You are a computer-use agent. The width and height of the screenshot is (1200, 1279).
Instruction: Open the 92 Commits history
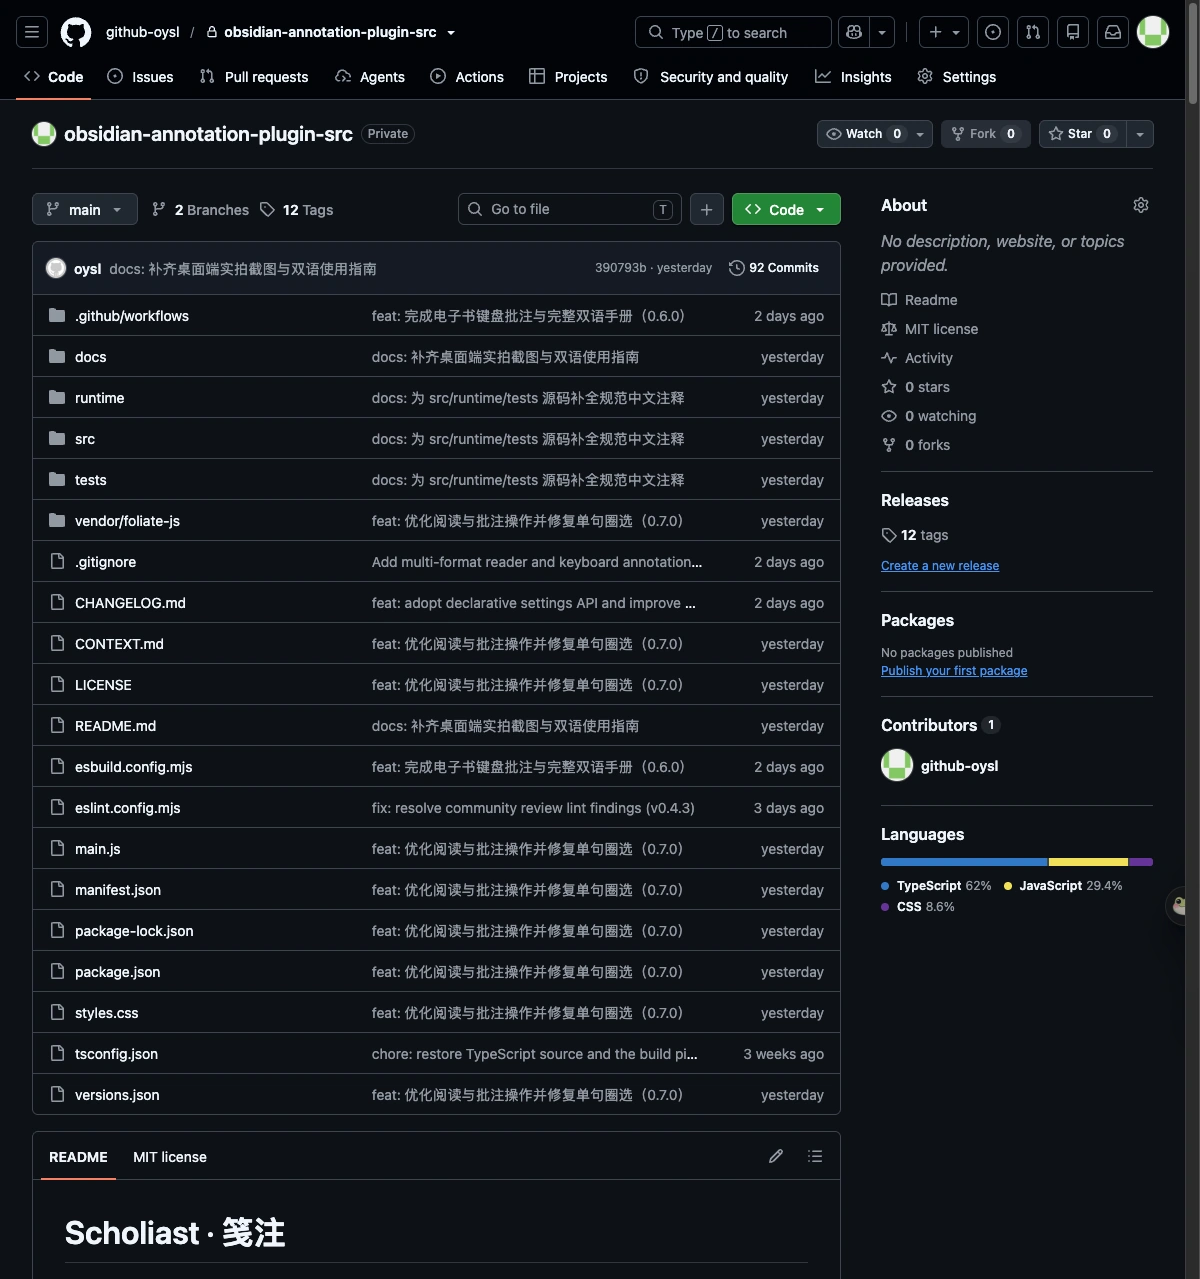774,268
